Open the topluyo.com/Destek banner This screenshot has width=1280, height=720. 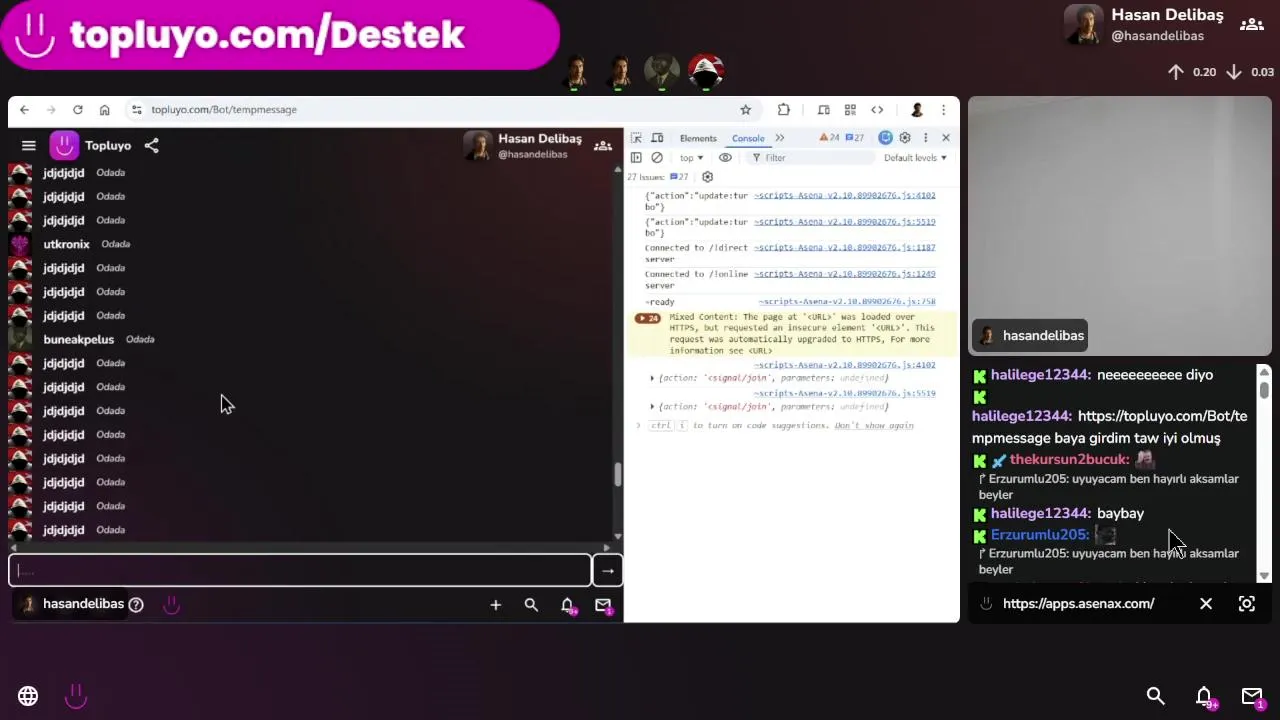[x=279, y=35]
